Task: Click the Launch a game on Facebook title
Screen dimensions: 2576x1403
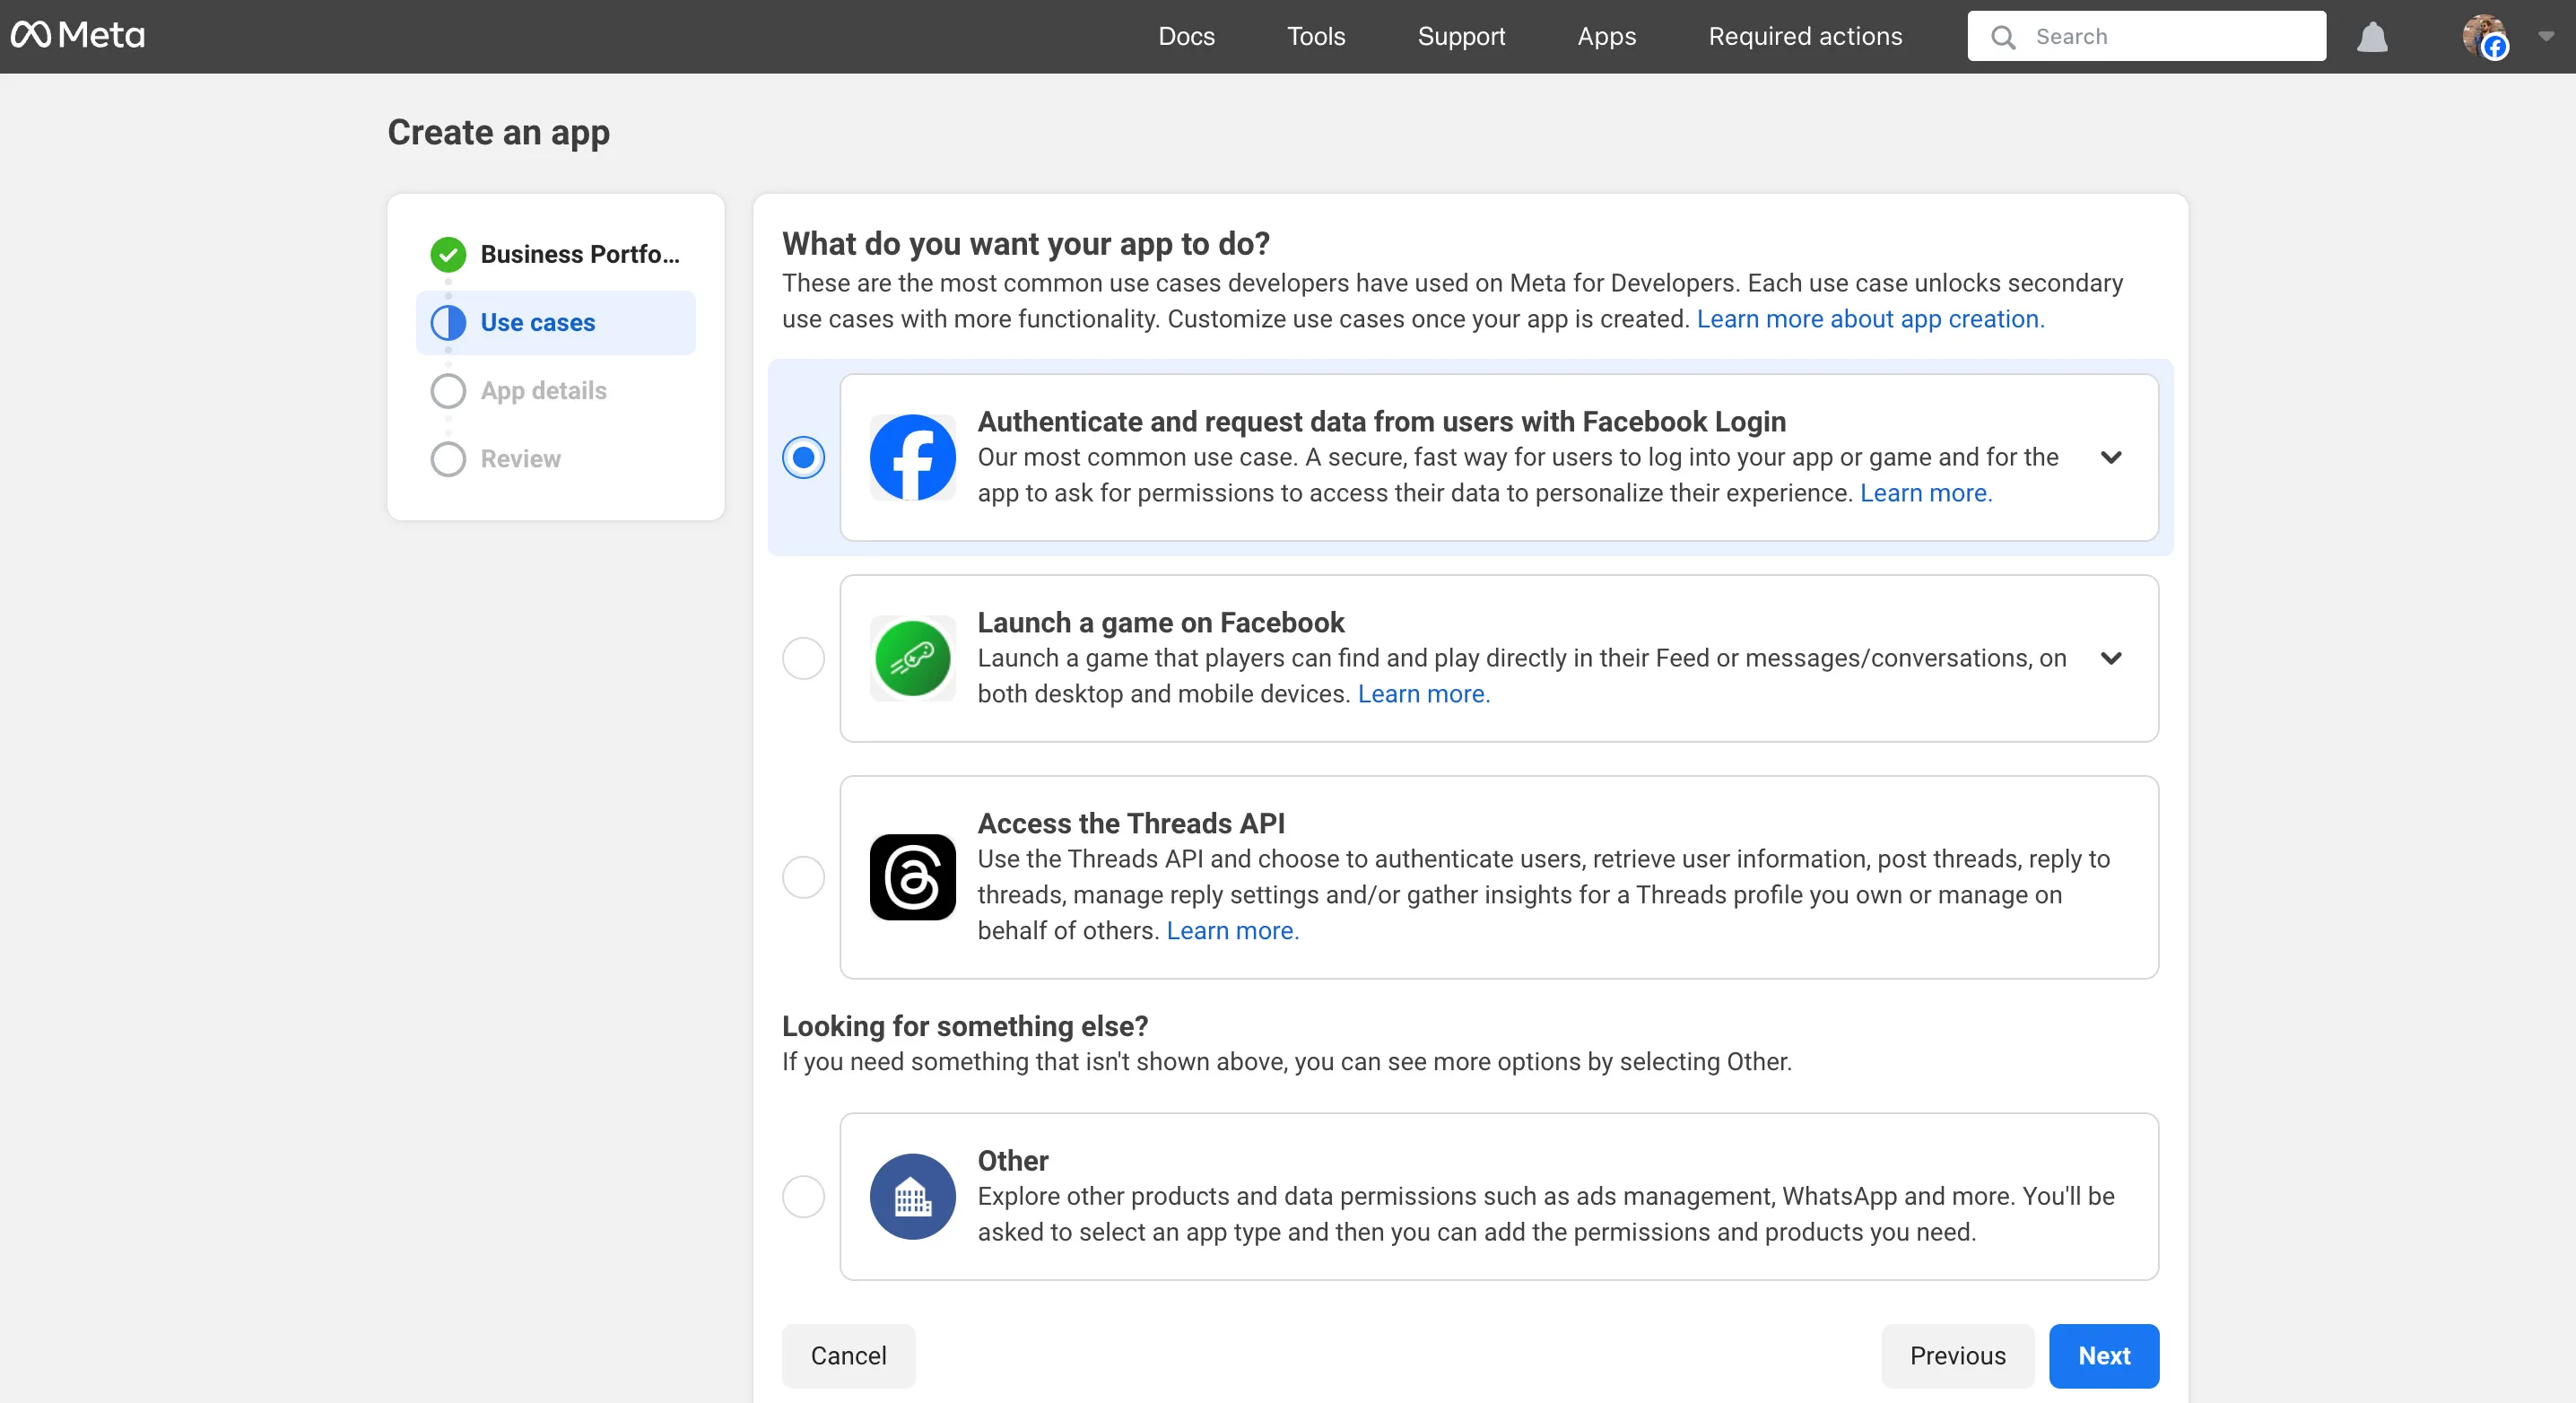Action: pos(1161,622)
